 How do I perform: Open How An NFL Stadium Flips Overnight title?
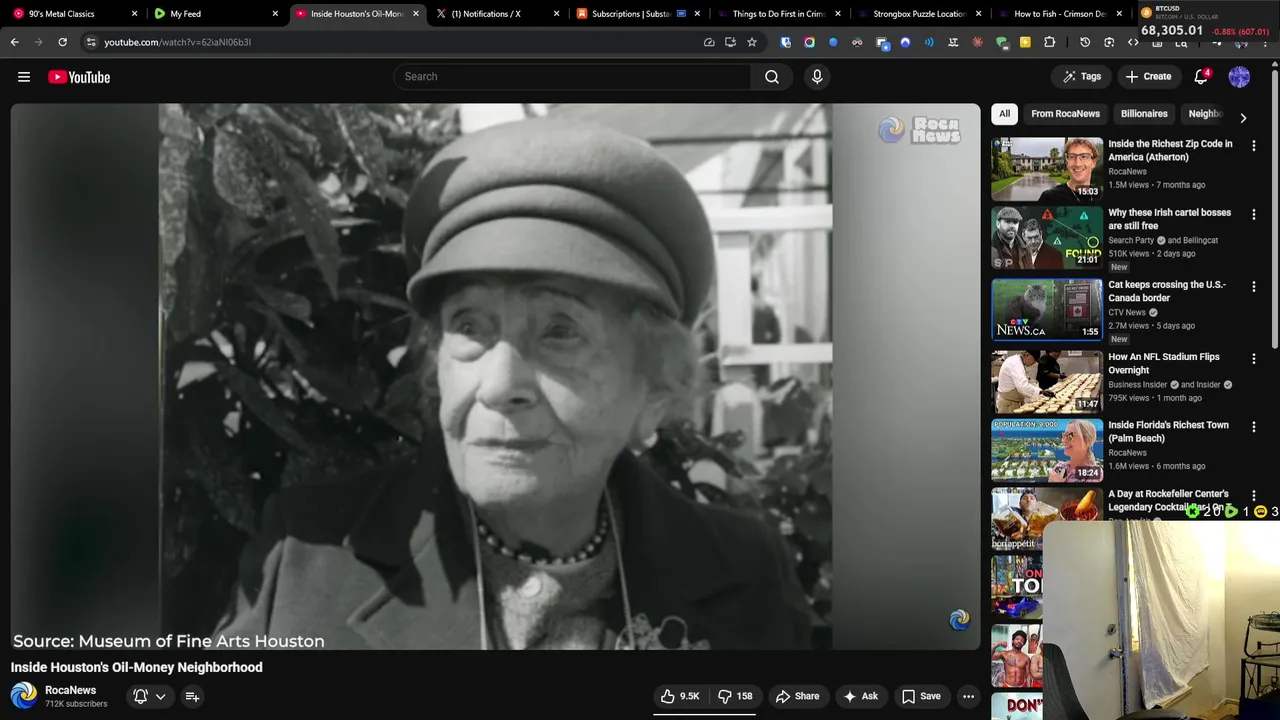[1164, 363]
